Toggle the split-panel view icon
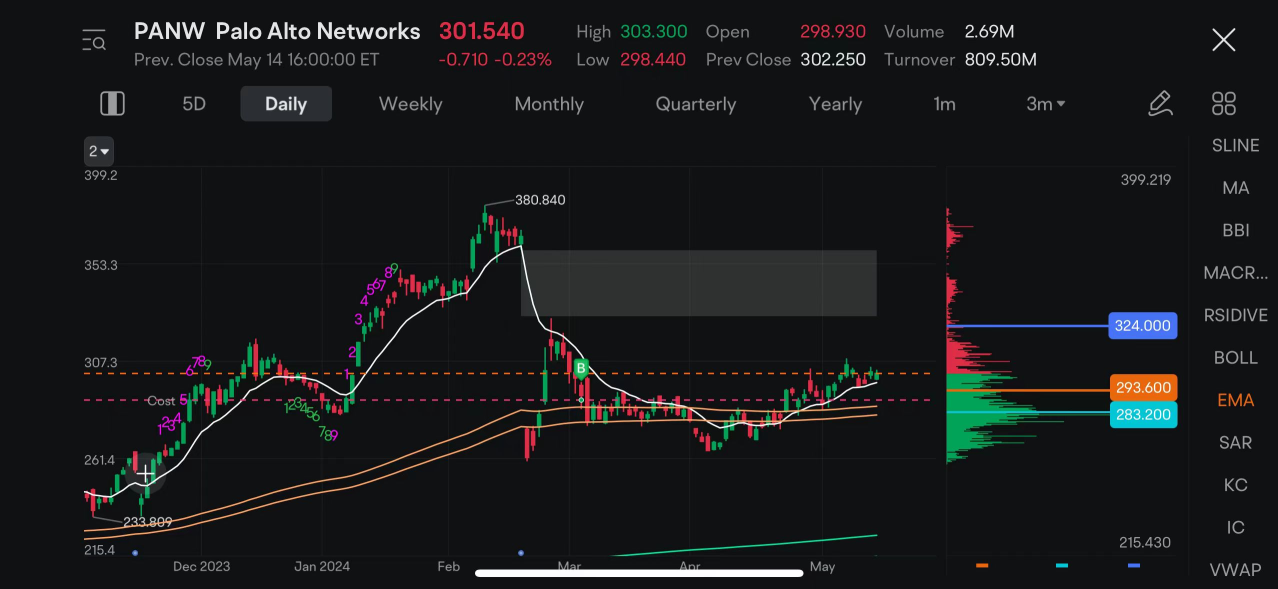The width and height of the screenshot is (1278, 589). pos(112,103)
